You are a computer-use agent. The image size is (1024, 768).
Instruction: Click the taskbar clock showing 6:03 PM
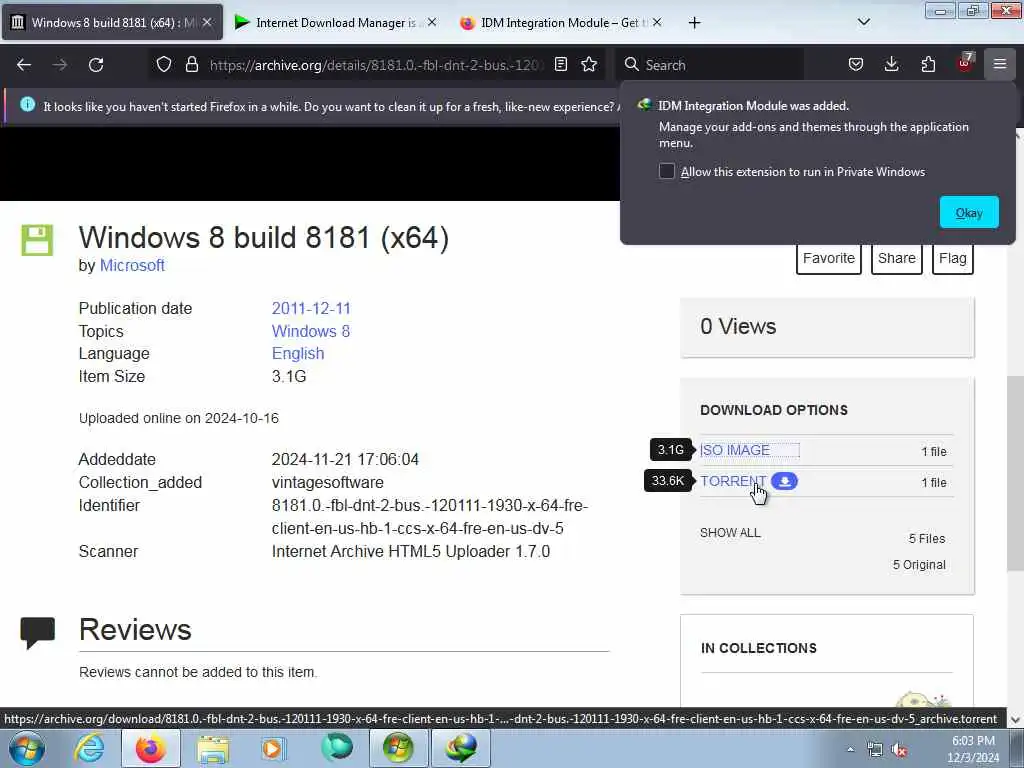pos(973,749)
